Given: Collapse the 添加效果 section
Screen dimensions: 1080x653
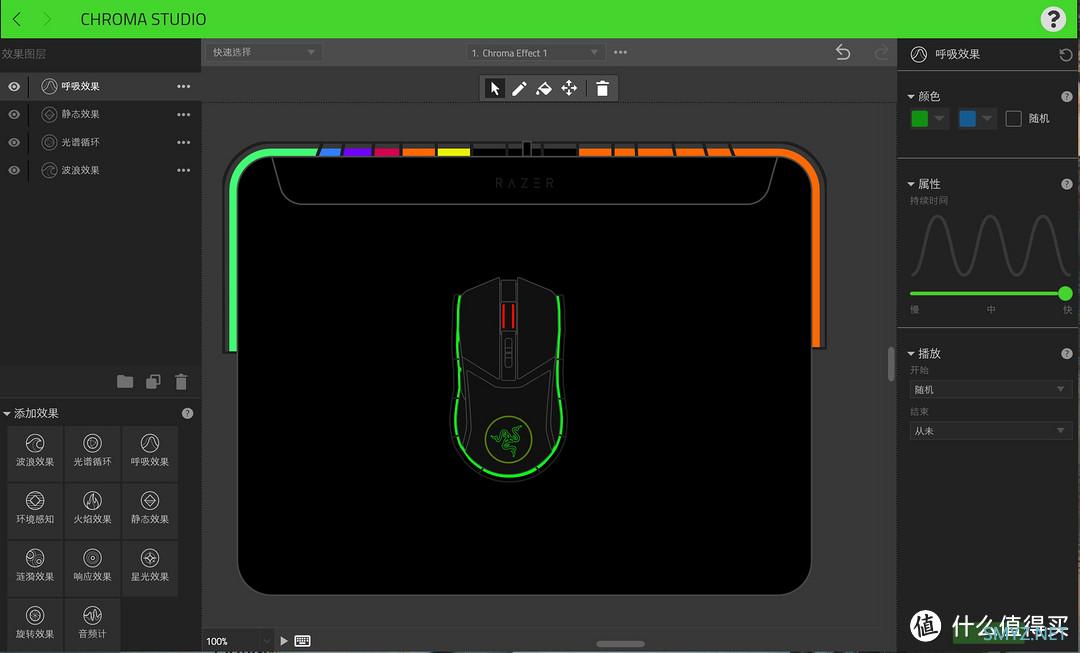Looking at the screenshot, I should click(7, 413).
